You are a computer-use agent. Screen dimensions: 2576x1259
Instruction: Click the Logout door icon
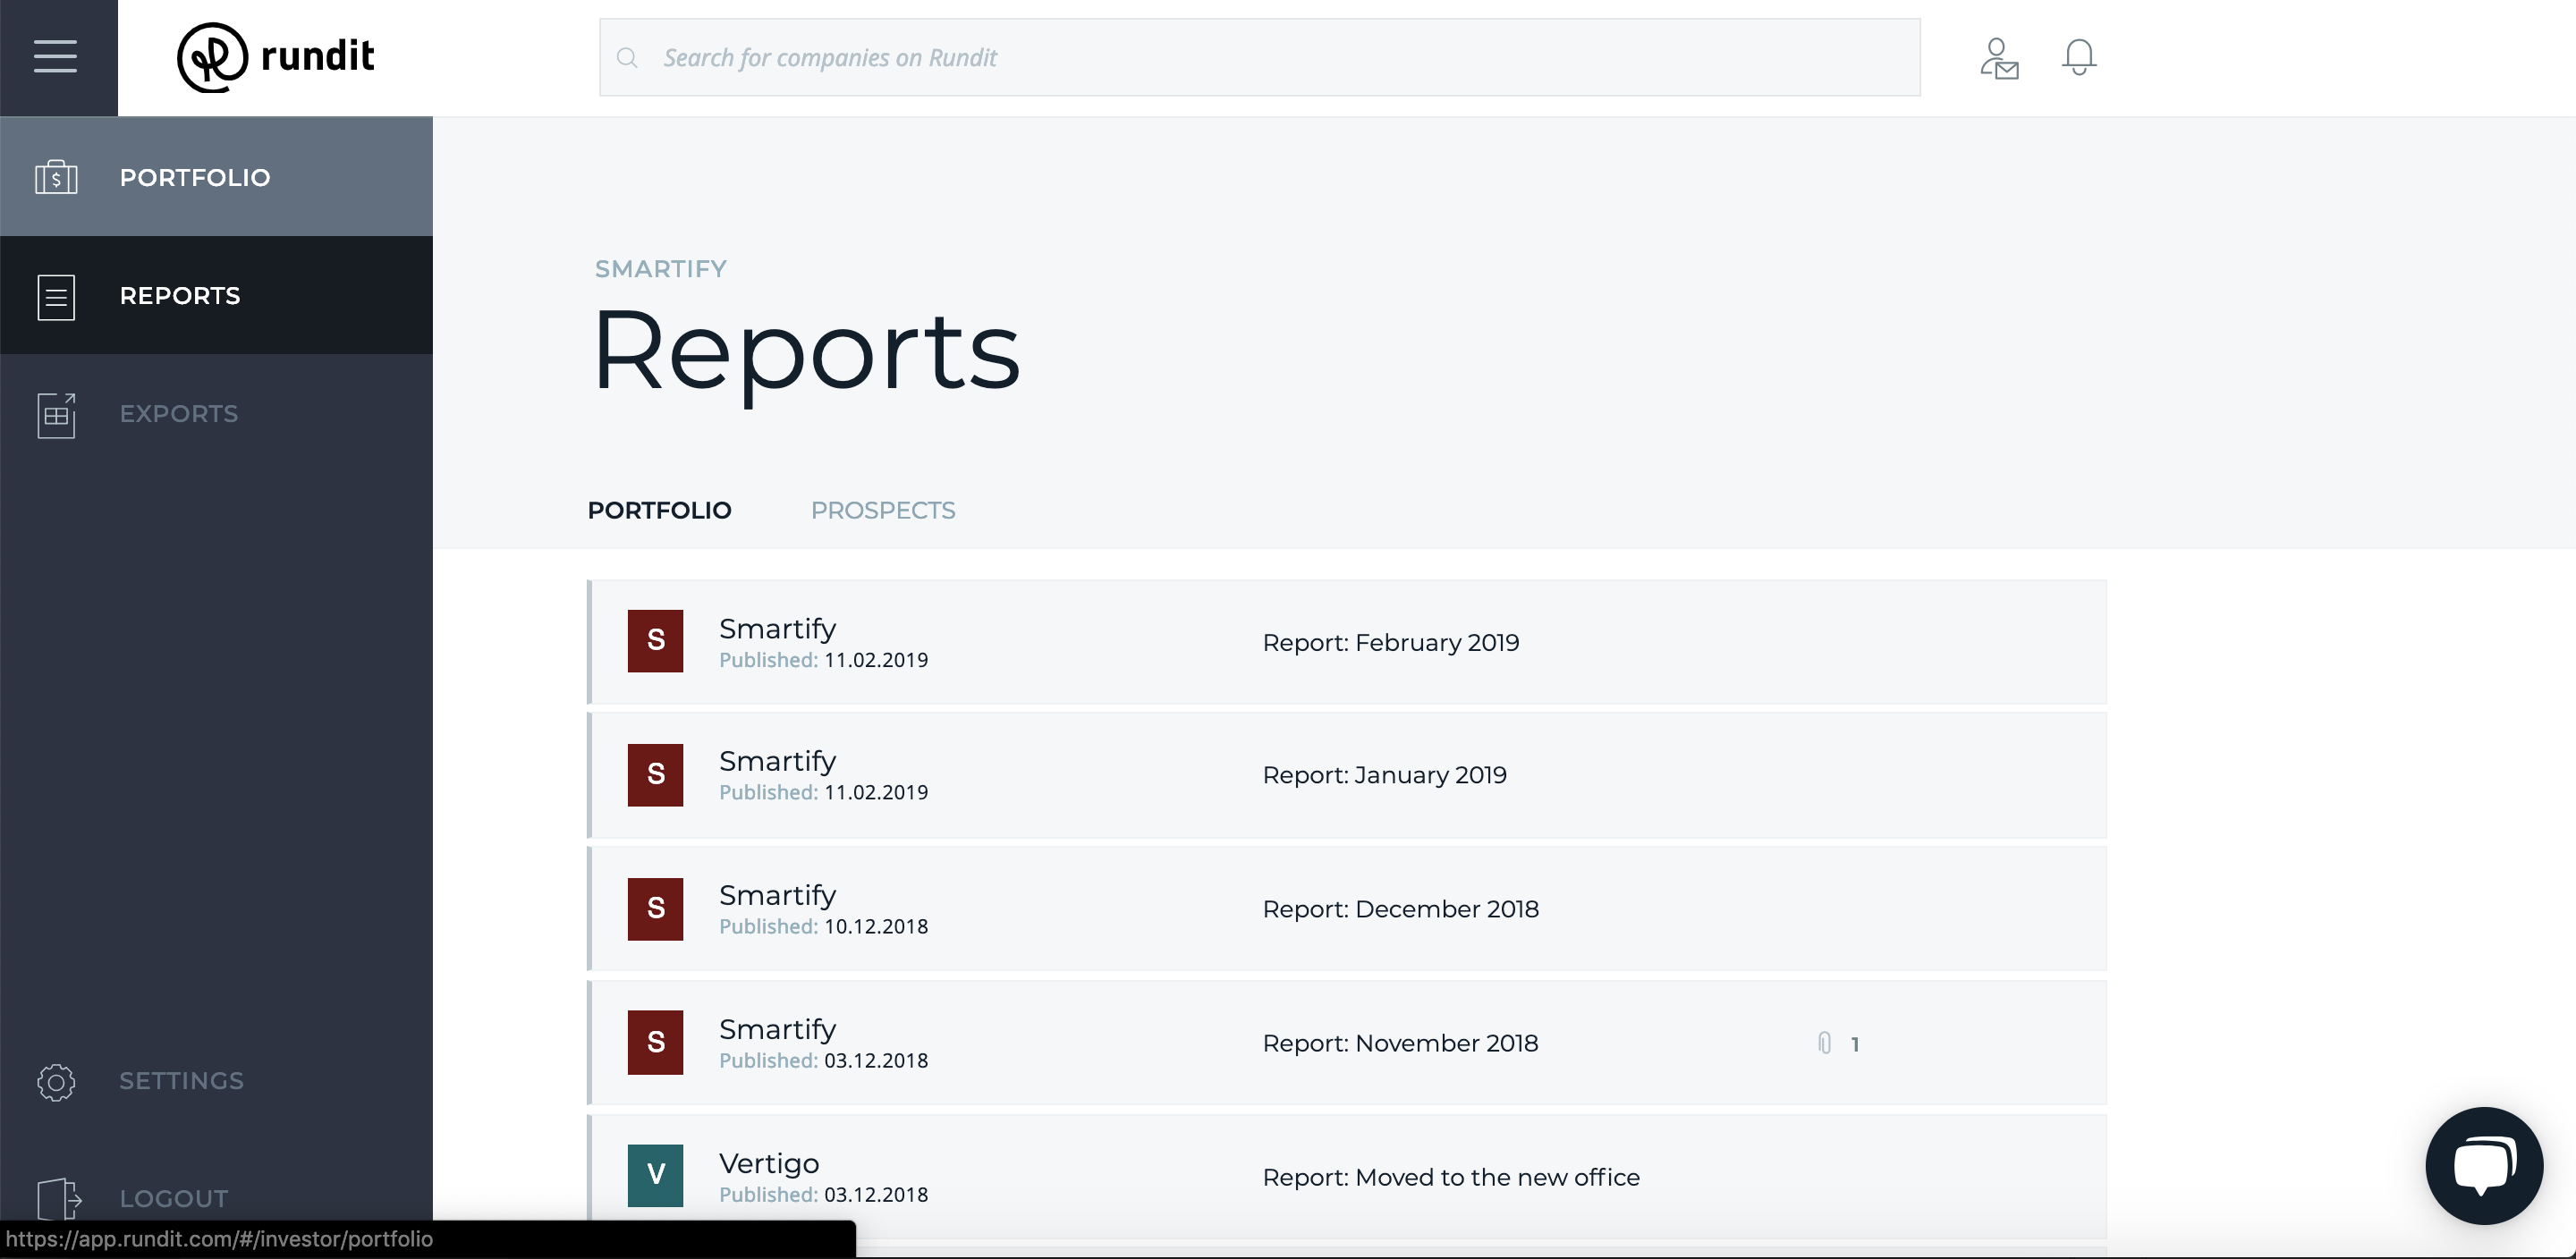(x=58, y=1198)
